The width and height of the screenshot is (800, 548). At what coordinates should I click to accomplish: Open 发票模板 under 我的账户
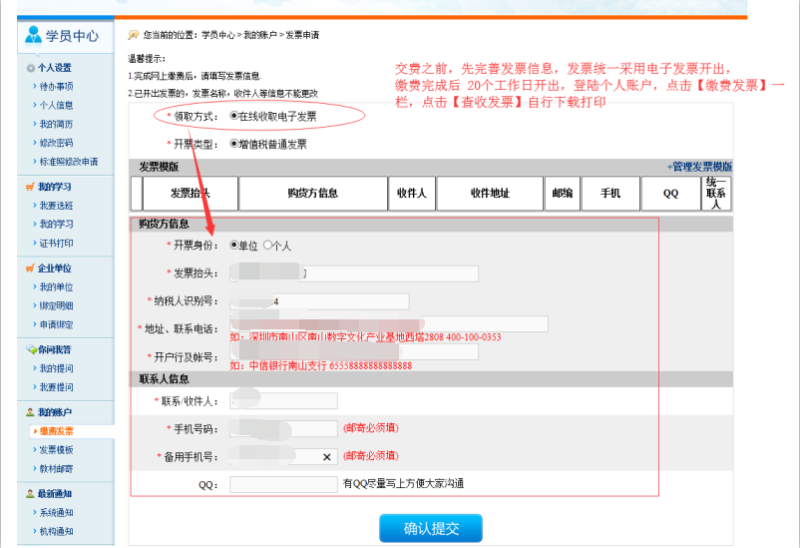click(56, 450)
